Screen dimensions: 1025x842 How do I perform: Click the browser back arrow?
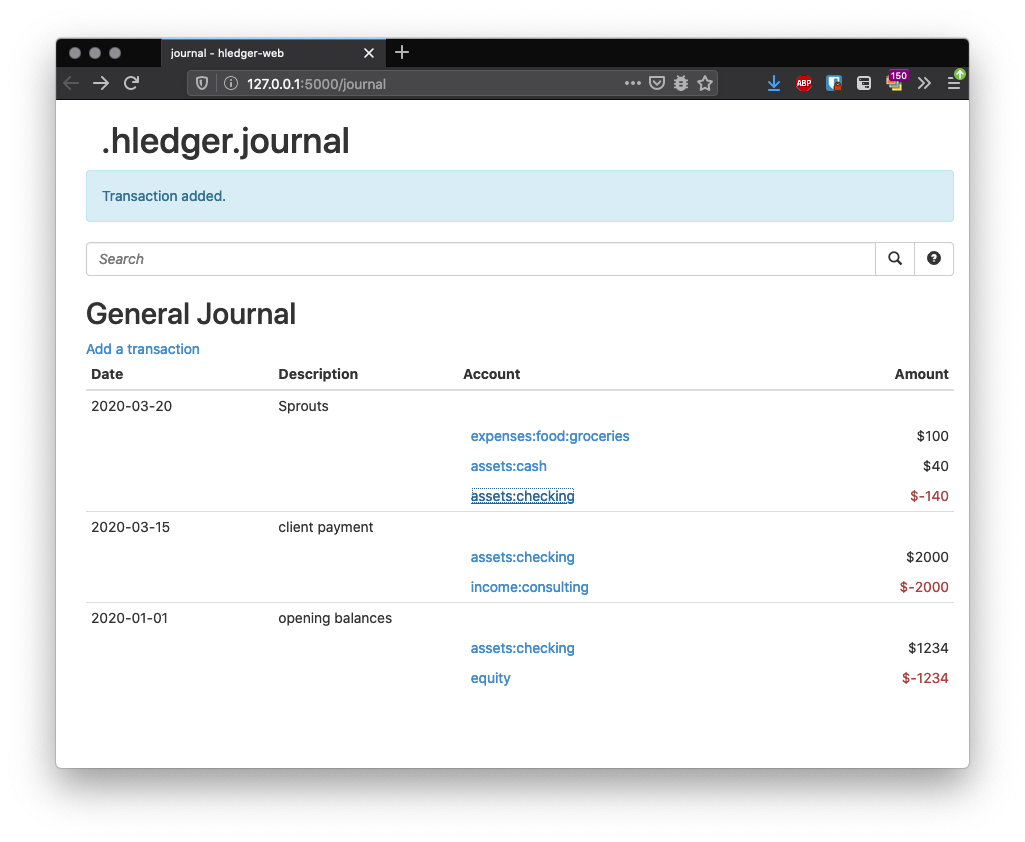[x=71, y=83]
